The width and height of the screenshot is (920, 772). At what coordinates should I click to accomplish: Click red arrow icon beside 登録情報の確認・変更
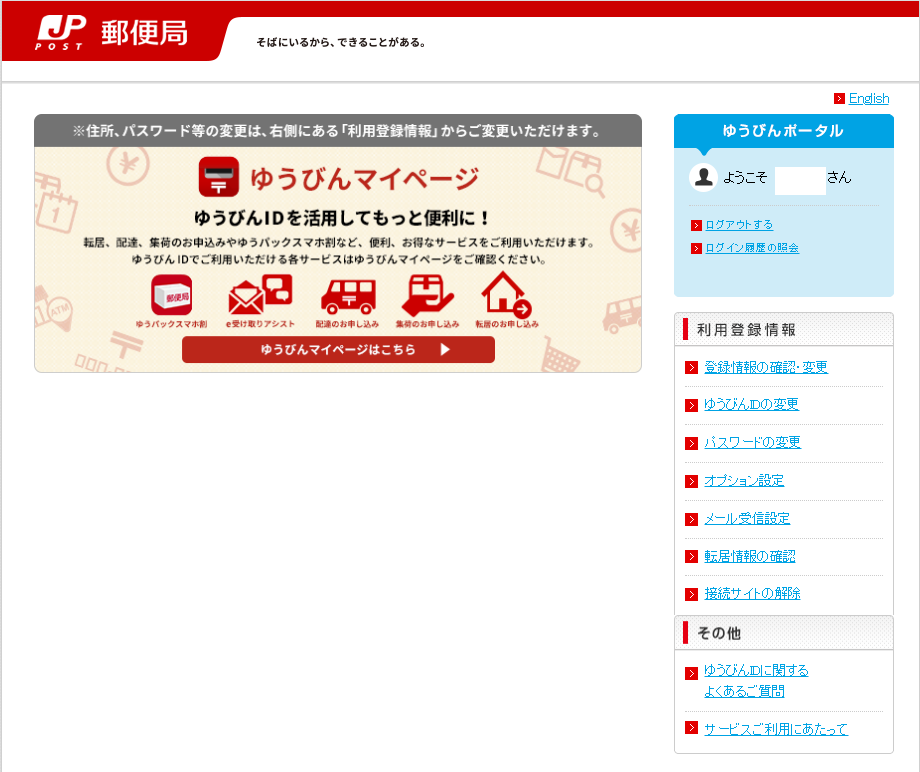pyautogui.click(x=691, y=368)
